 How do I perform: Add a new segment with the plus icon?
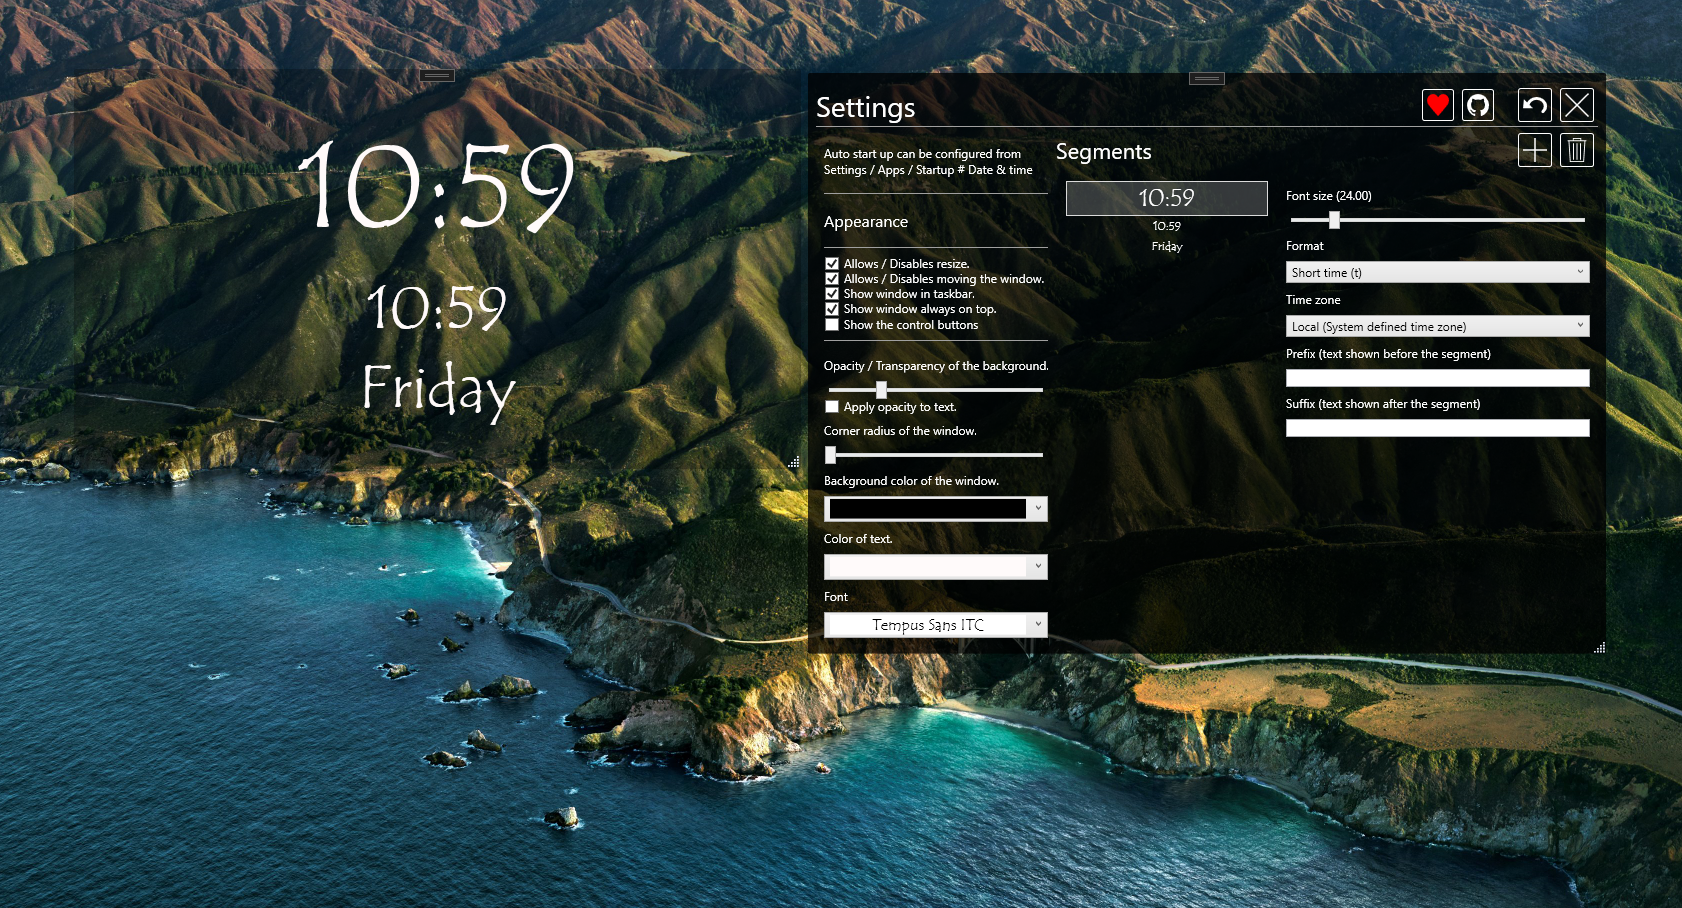point(1534,150)
